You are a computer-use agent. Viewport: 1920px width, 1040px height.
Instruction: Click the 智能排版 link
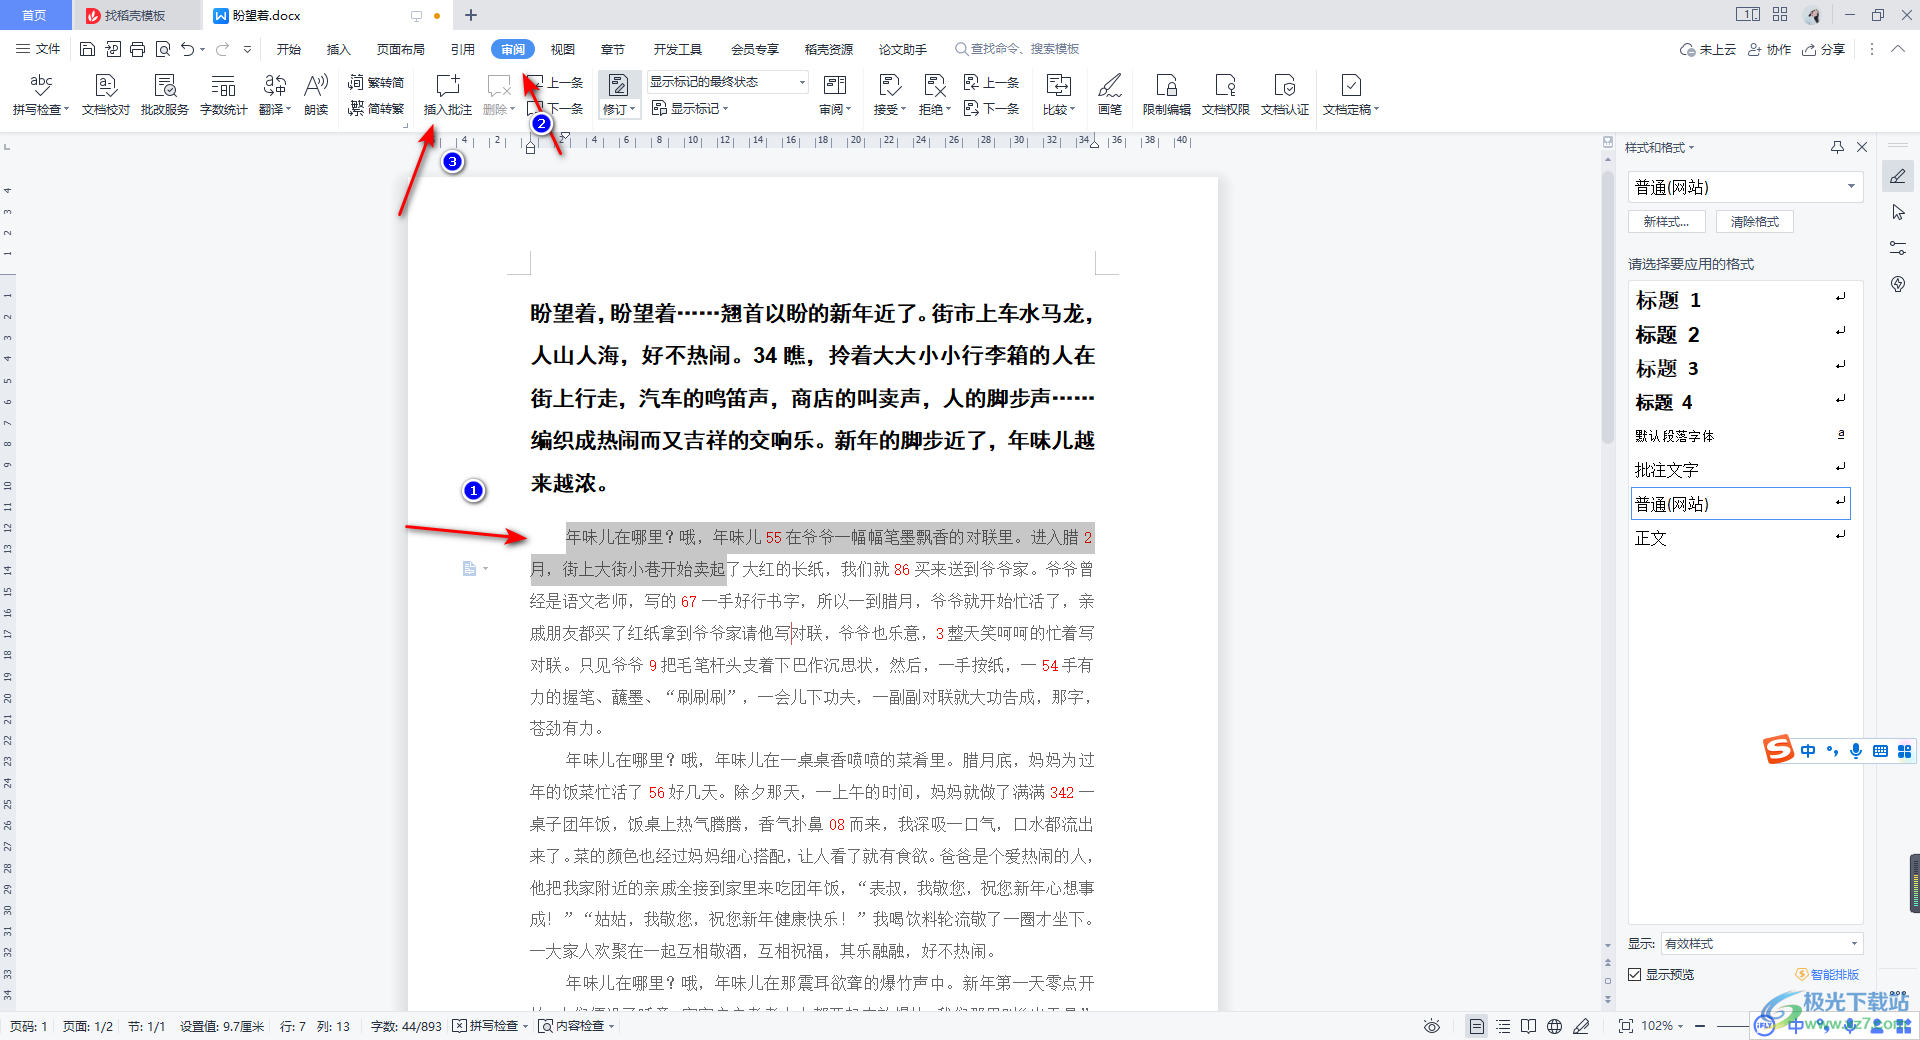(x=1828, y=974)
